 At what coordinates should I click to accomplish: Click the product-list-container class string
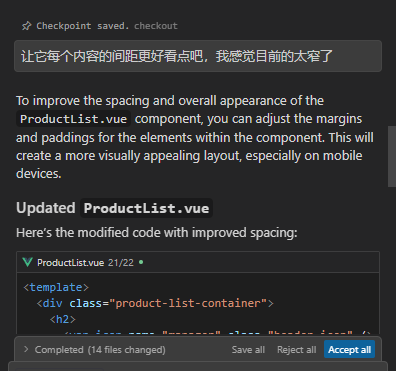(188, 303)
